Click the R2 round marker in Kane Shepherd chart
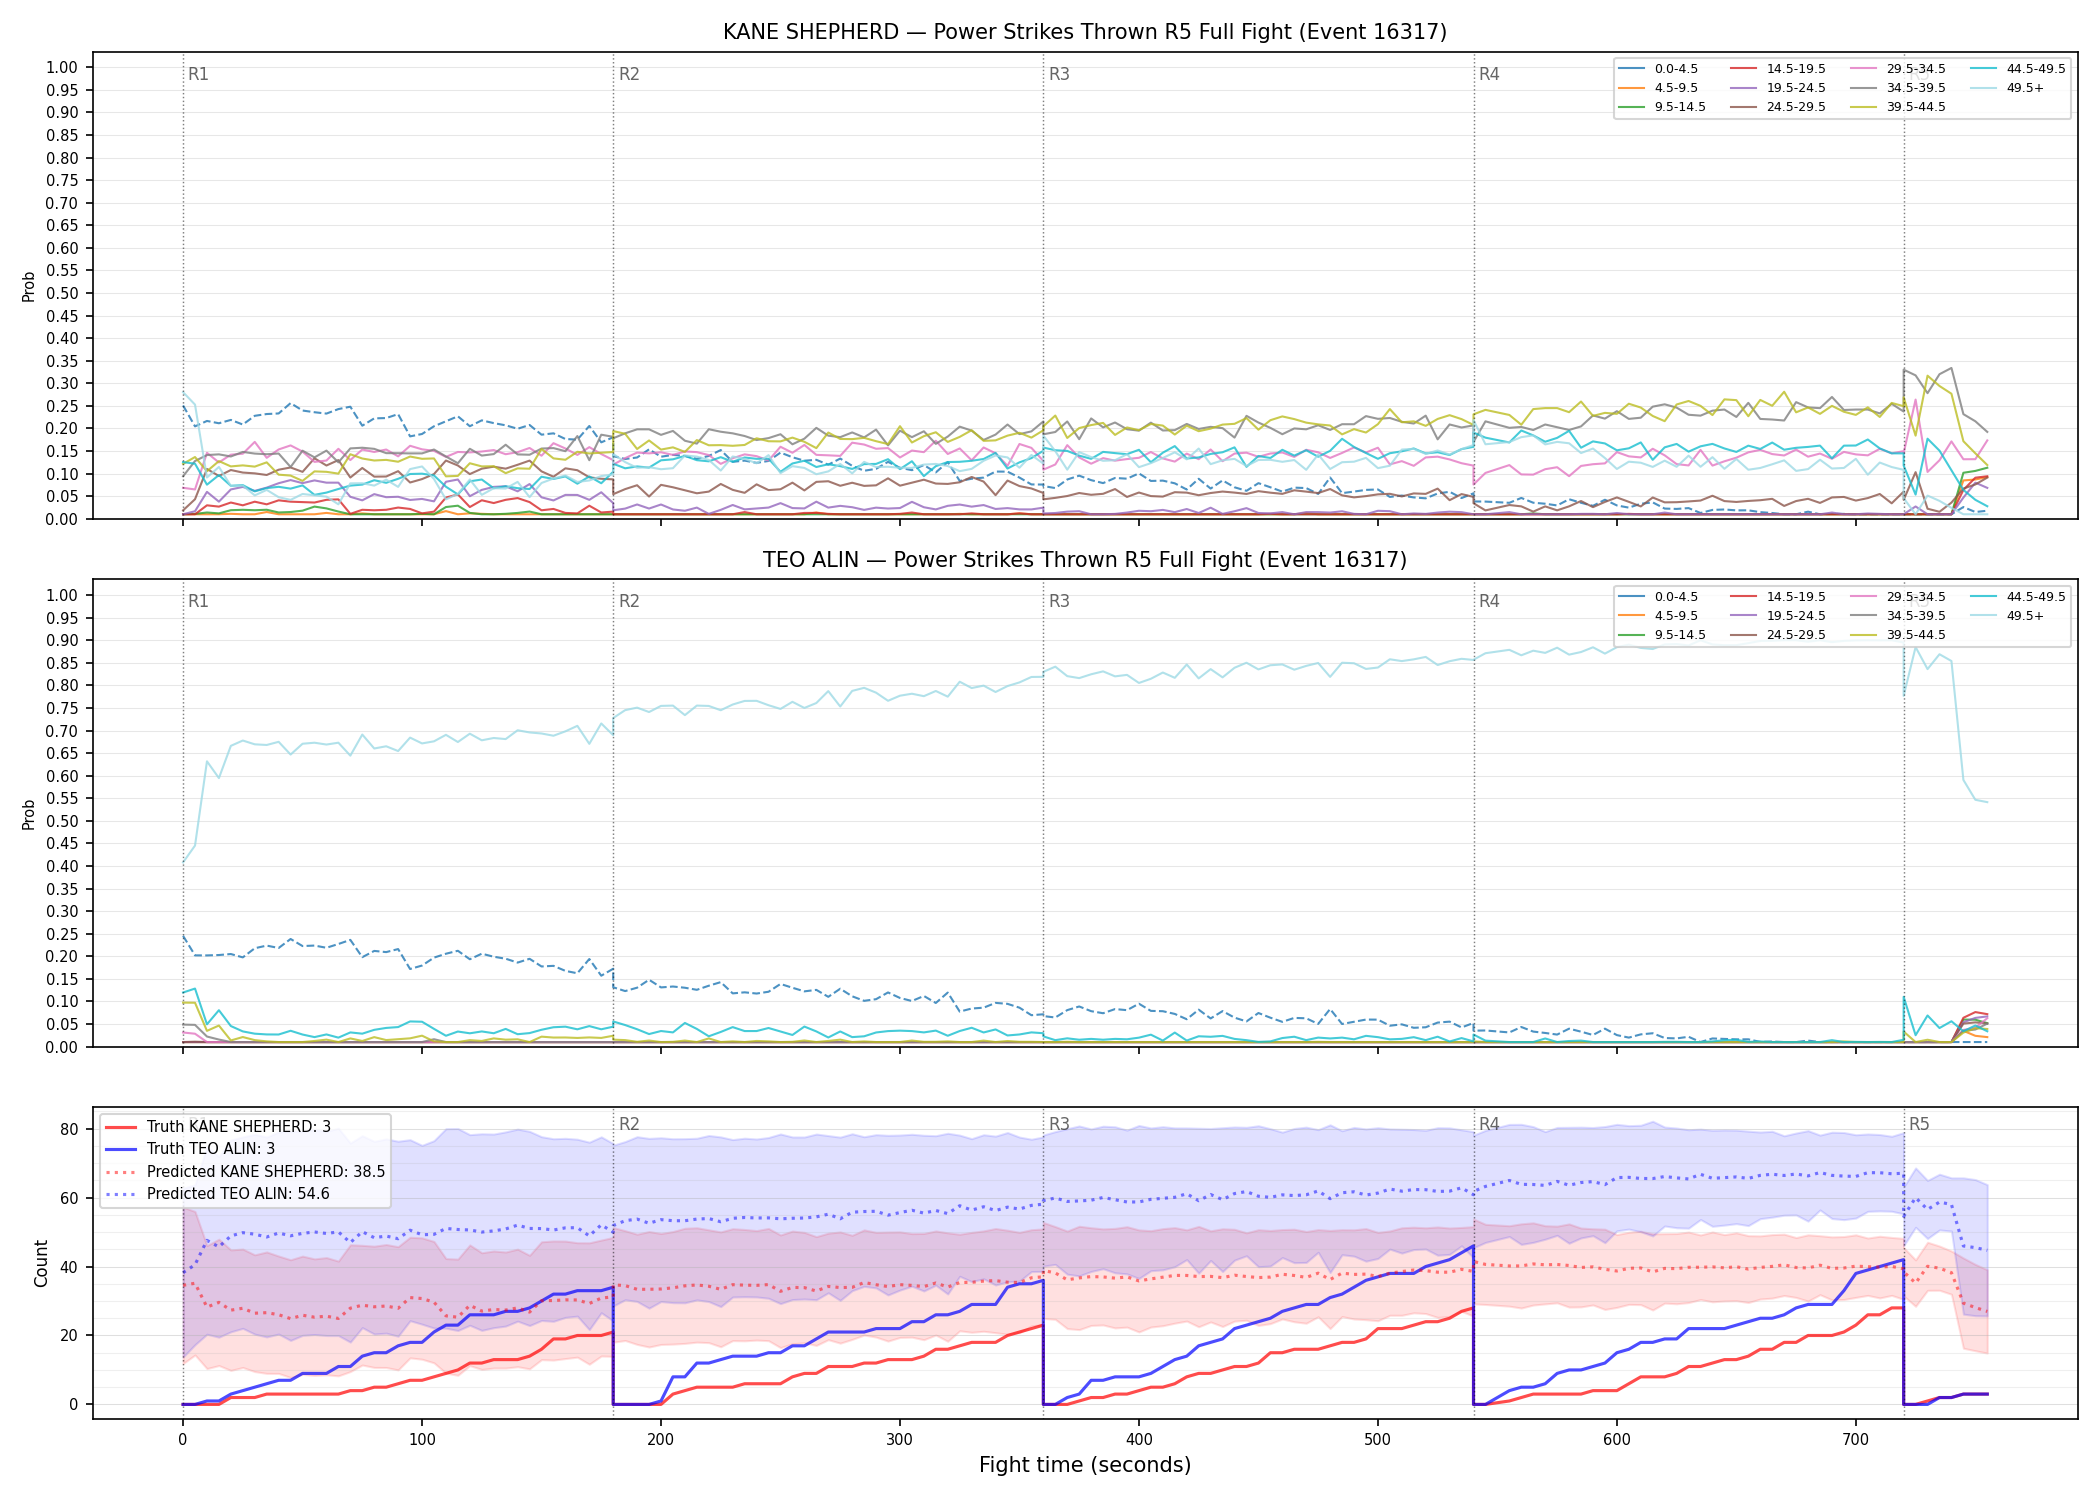Screen dimensions: 2100x1500 click(629, 74)
